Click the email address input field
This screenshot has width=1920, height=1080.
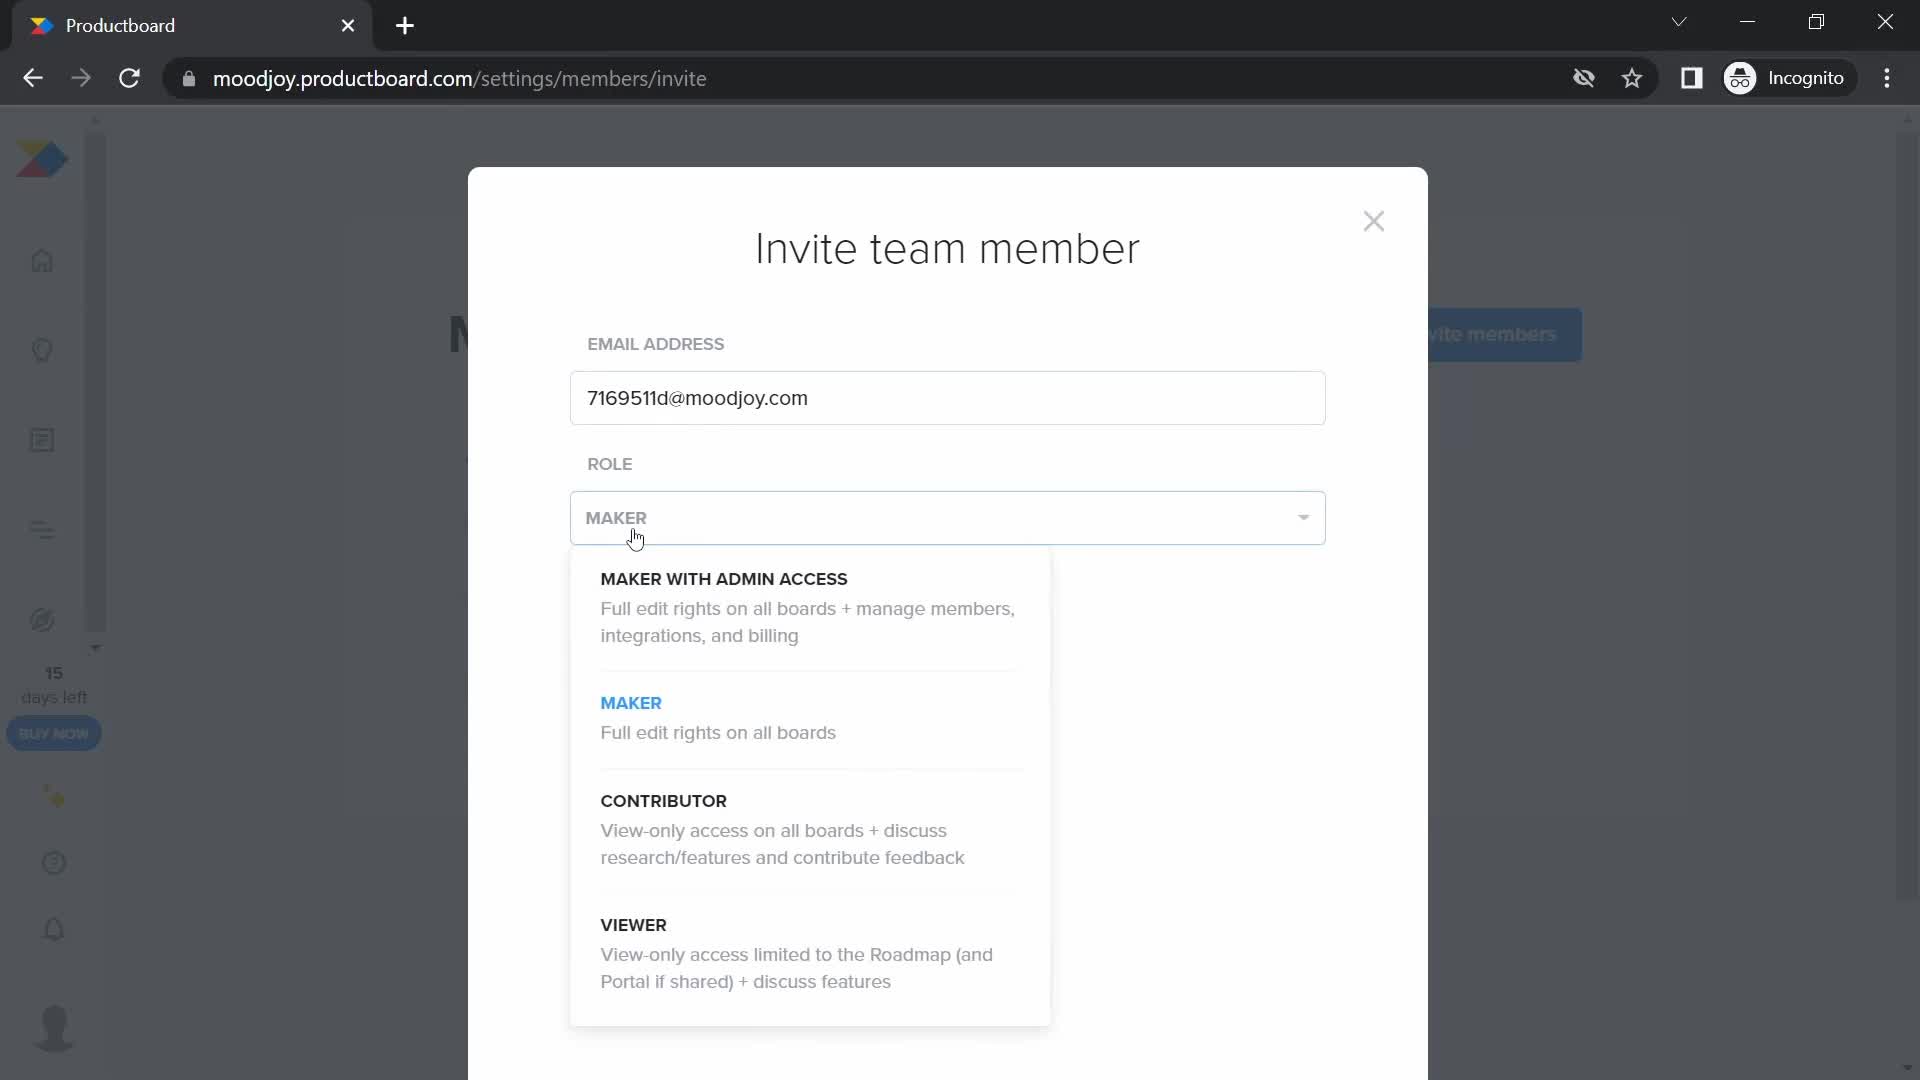pos(947,398)
